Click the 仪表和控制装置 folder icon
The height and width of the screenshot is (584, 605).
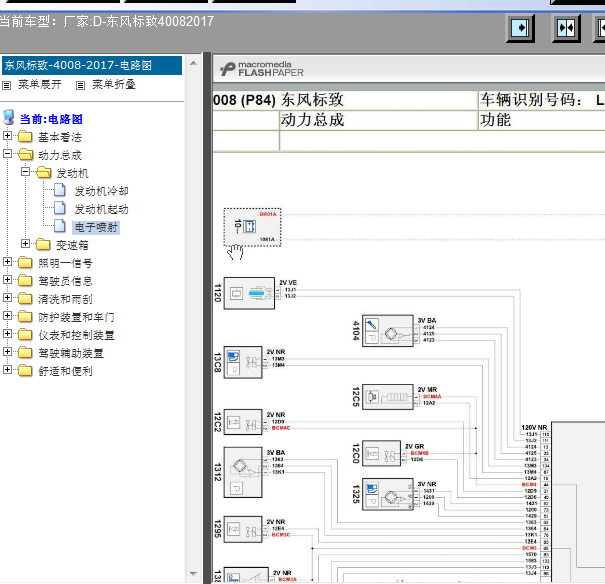(x=25, y=334)
